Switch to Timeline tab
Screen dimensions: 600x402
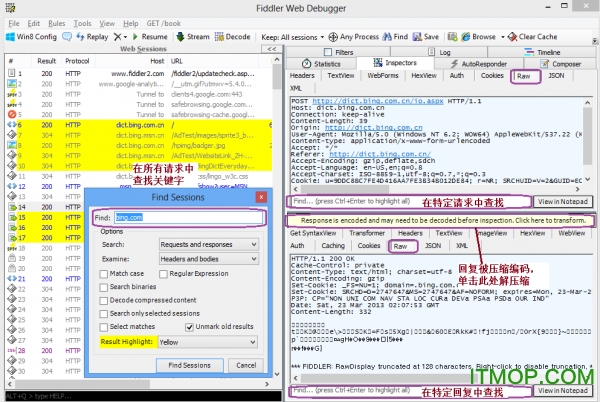(542, 52)
